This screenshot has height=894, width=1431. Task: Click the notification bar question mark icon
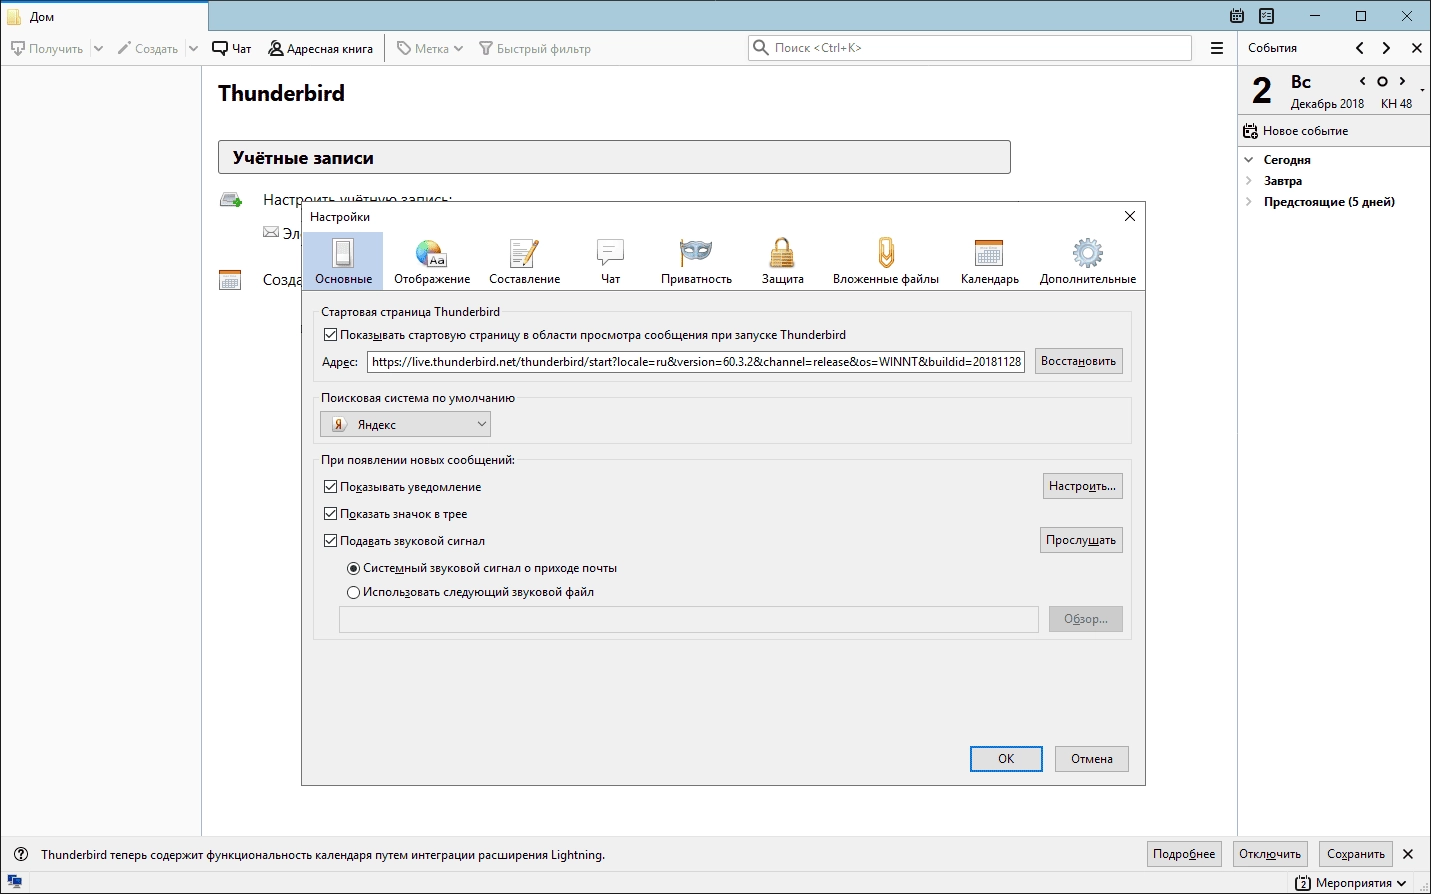(x=21, y=855)
